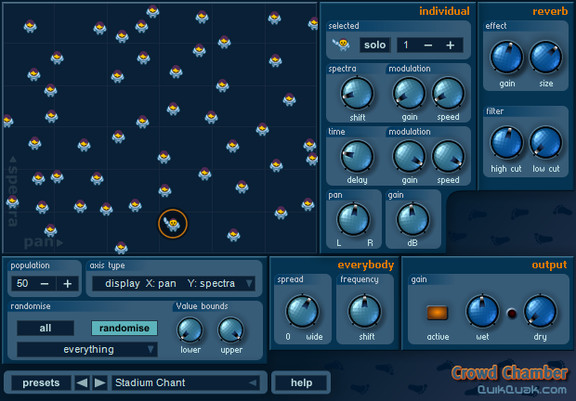Open the 'everything' randomise target dropdown
Image resolution: width=576 pixels, height=401 pixels.
coord(87,350)
